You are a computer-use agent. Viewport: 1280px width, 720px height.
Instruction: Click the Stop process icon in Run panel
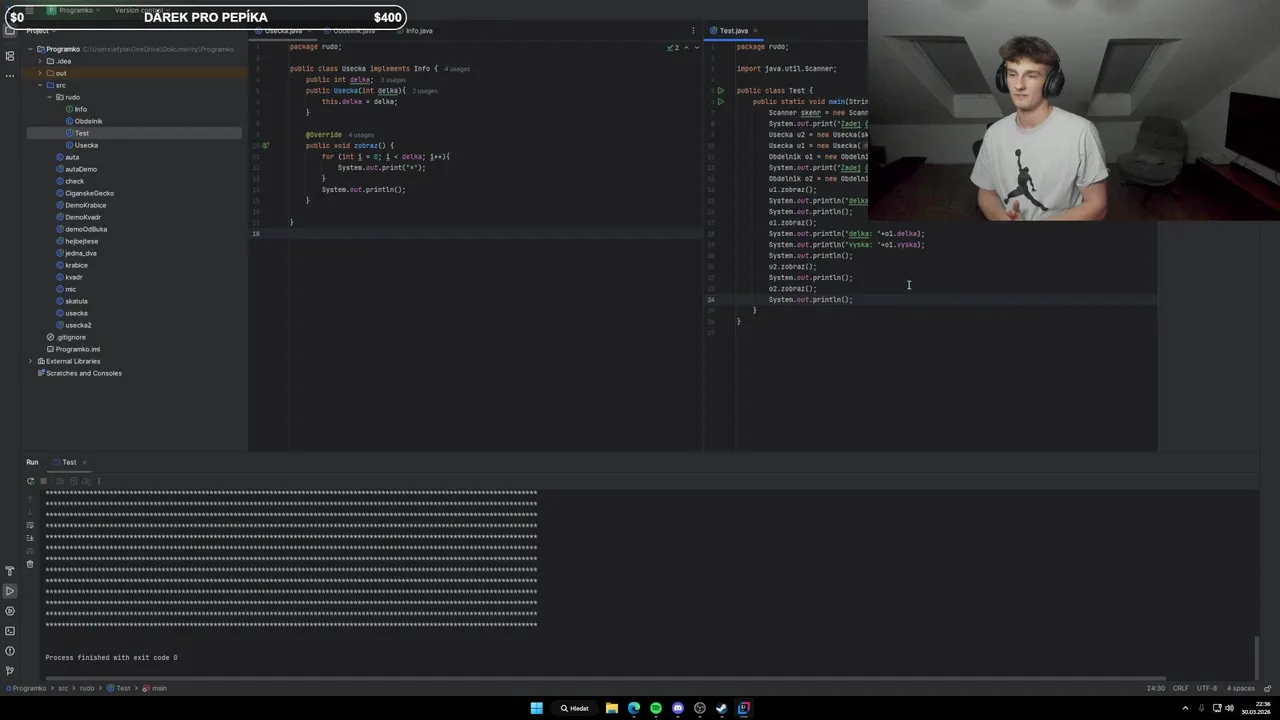coord(43,481)
